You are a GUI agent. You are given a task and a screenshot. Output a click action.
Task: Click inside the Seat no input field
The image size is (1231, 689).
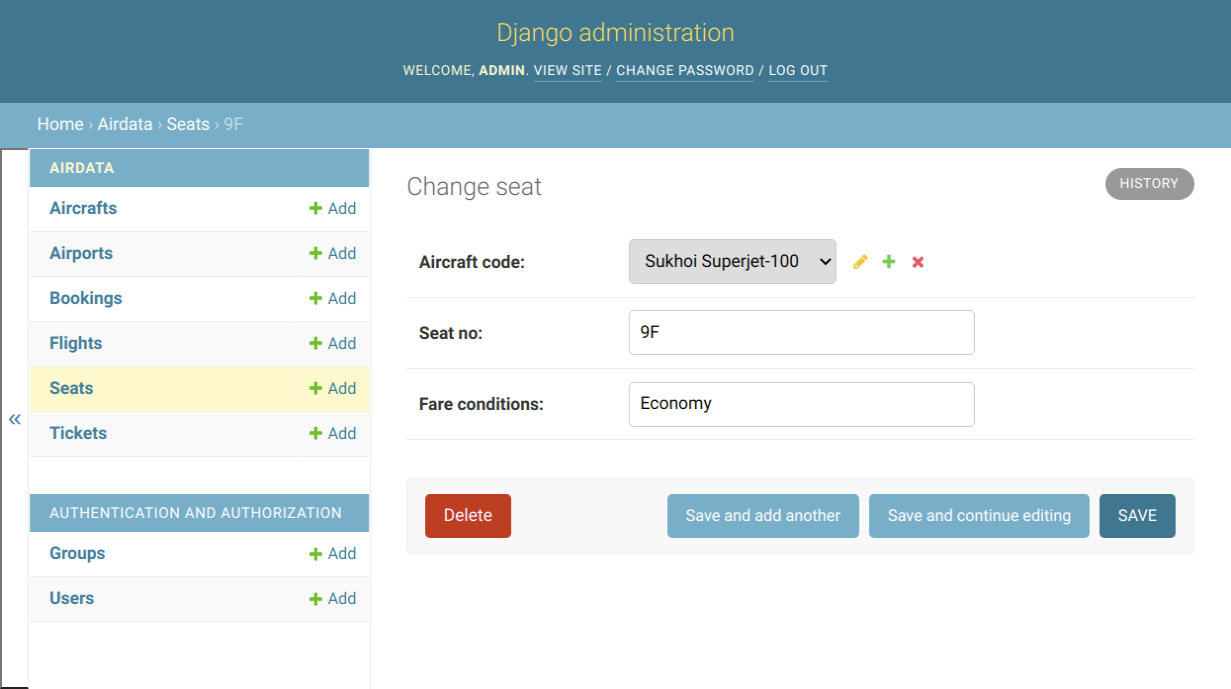click(800, 332)
